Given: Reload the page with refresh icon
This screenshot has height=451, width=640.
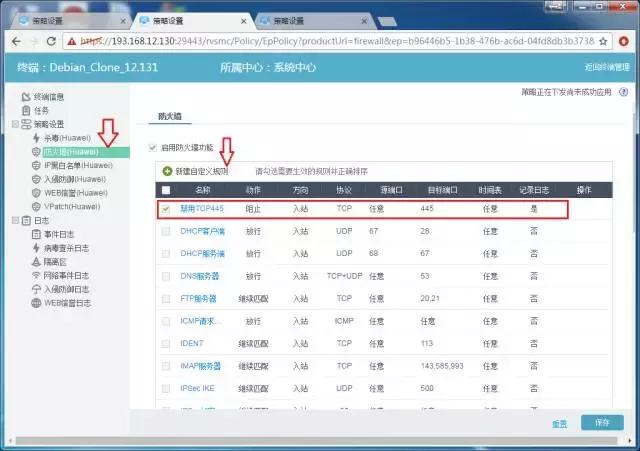Looking at the screenshot, I should [51, 41].
